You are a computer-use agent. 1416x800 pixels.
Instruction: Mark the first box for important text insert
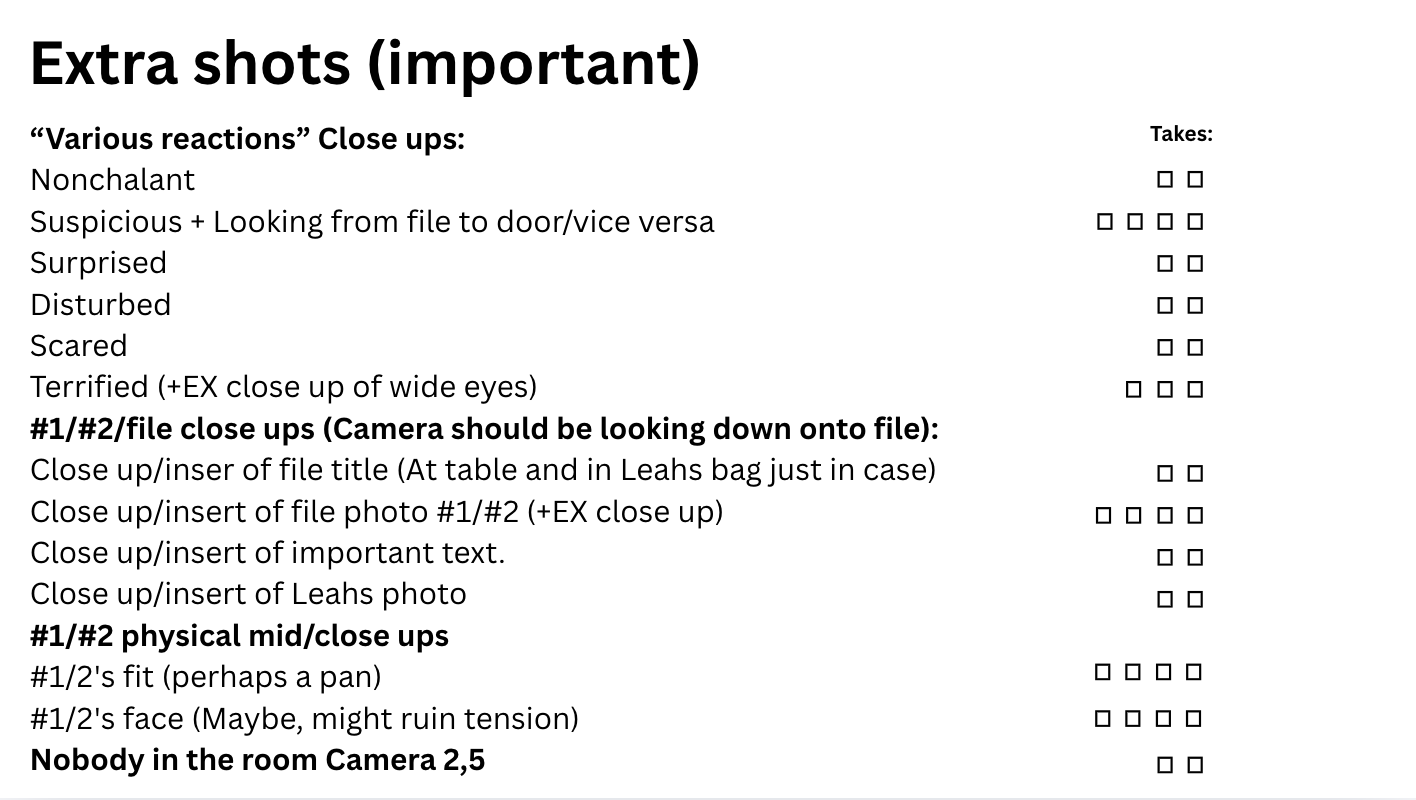point(1164,558)
